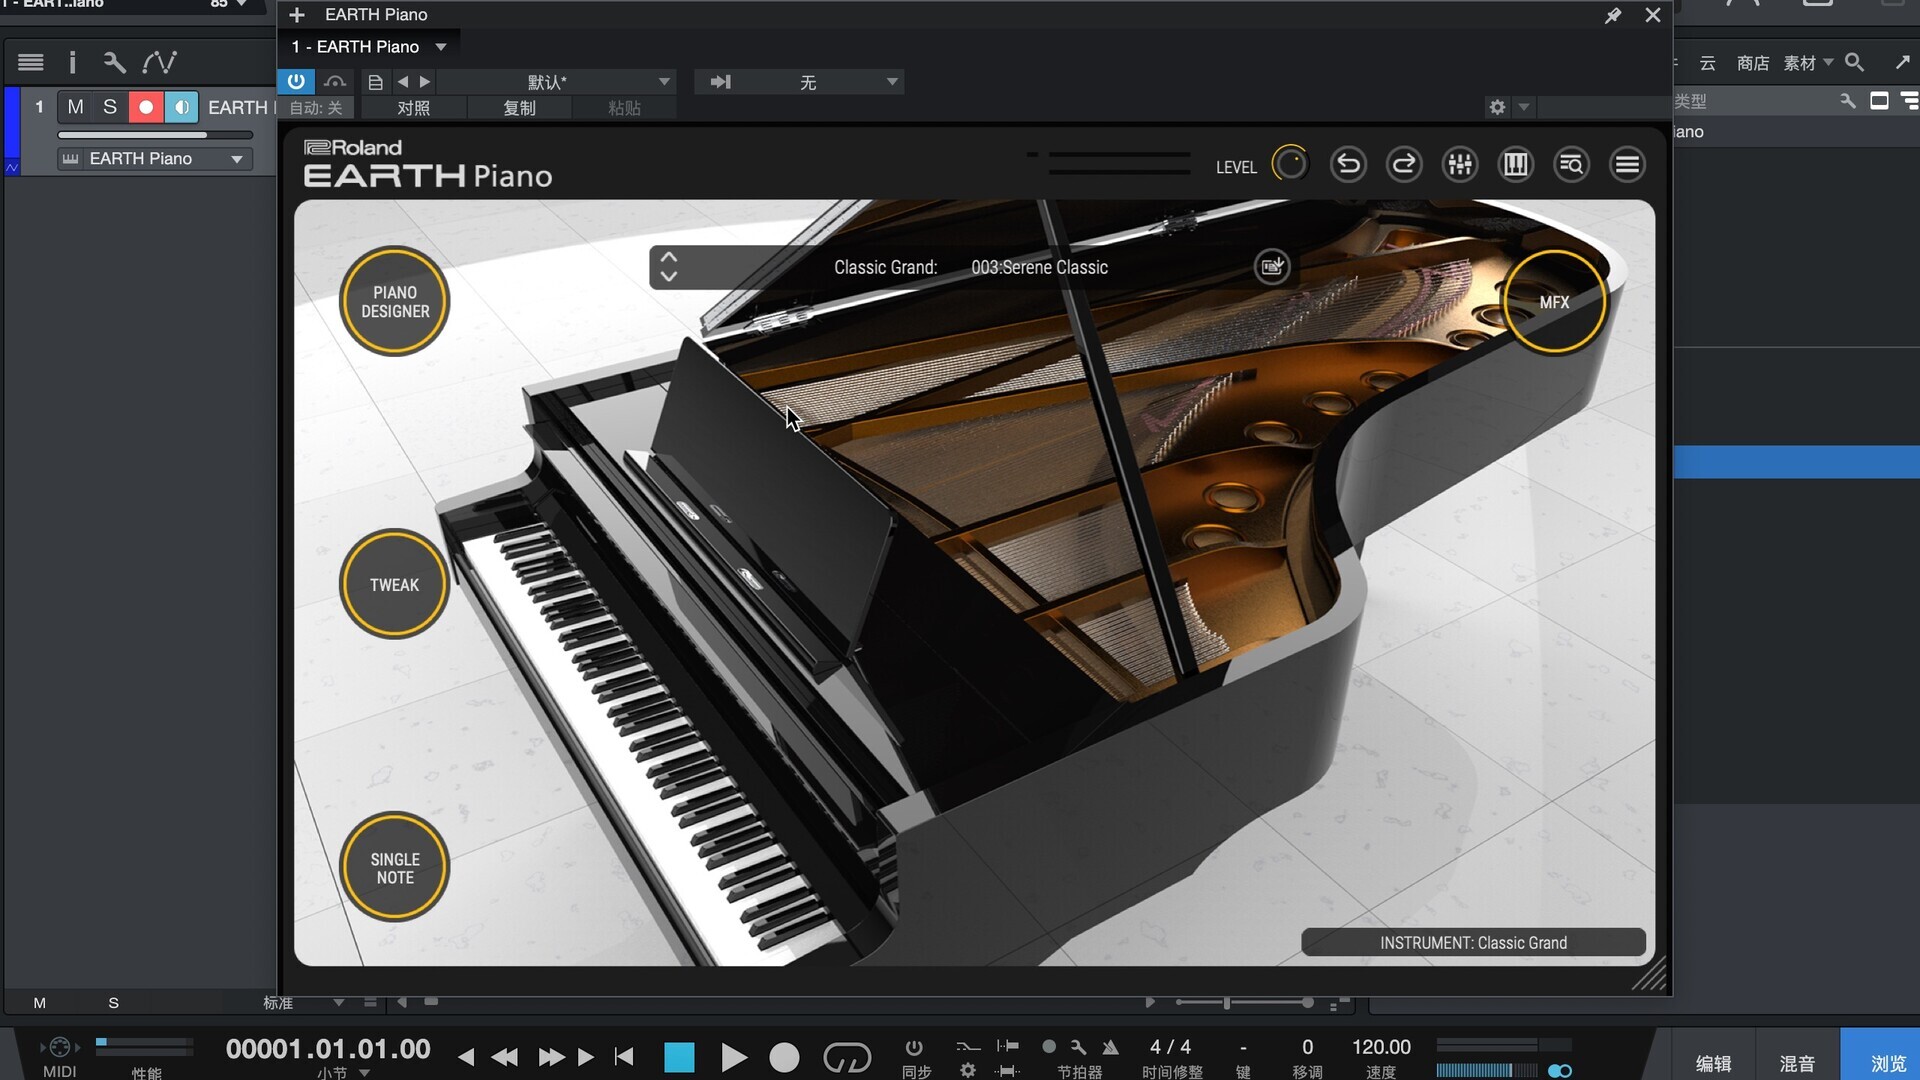This screenshot has width=1920, height=1080.
Task: Open the 云 browser tab
Action: coord(1708,63)
